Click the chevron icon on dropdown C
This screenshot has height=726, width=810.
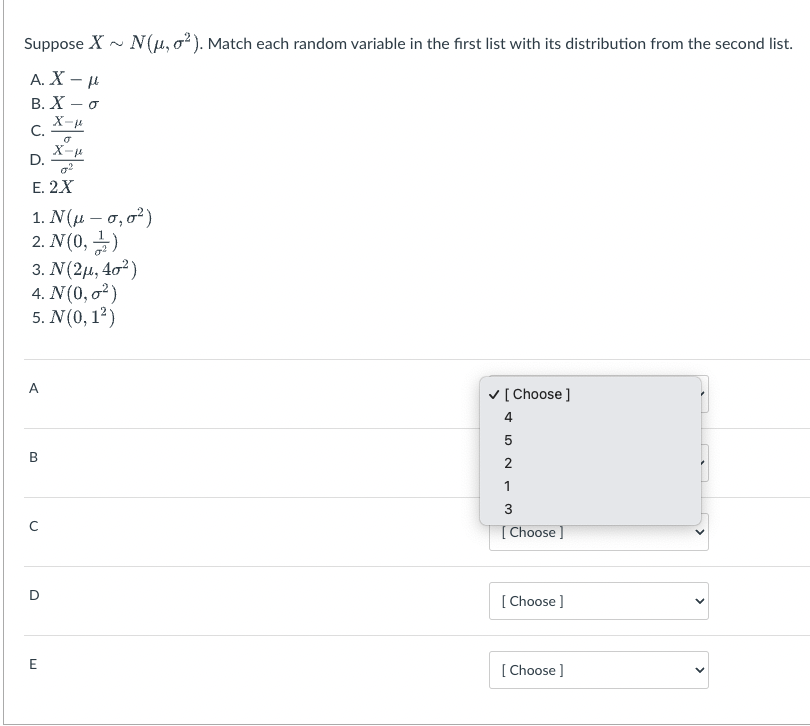700,532
